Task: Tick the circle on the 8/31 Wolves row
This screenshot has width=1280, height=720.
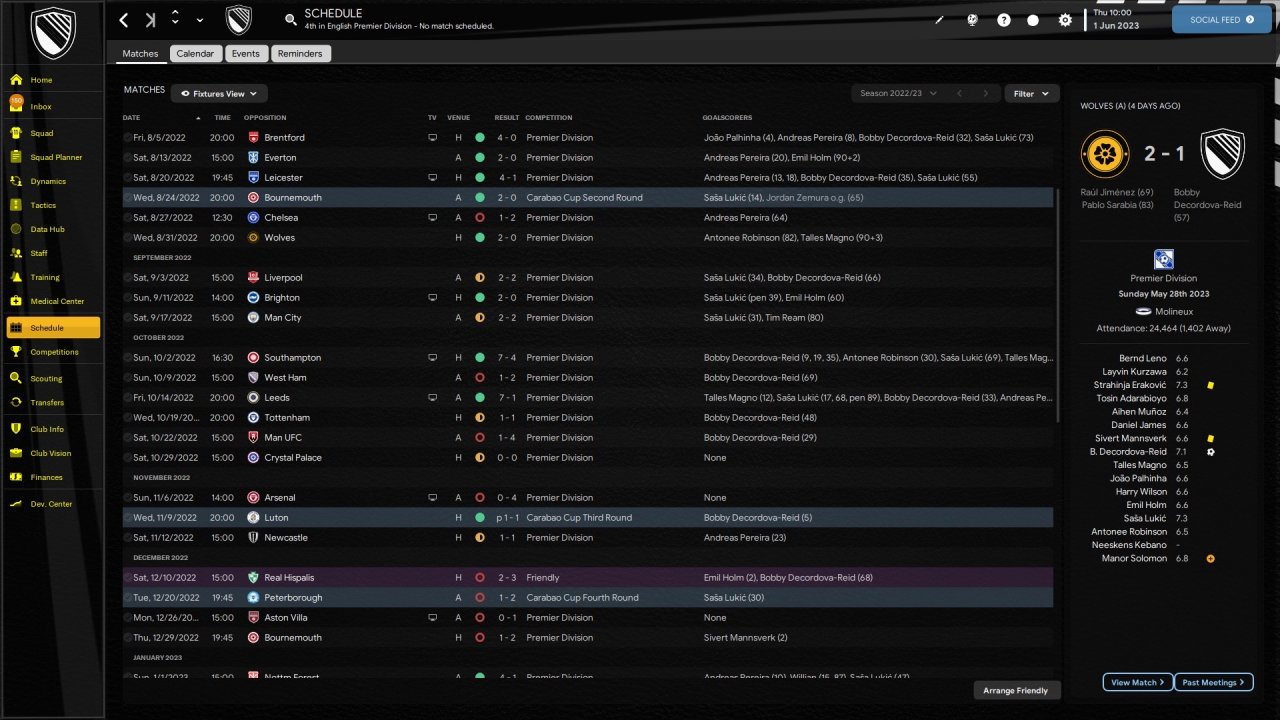Action: click(128, 238)
